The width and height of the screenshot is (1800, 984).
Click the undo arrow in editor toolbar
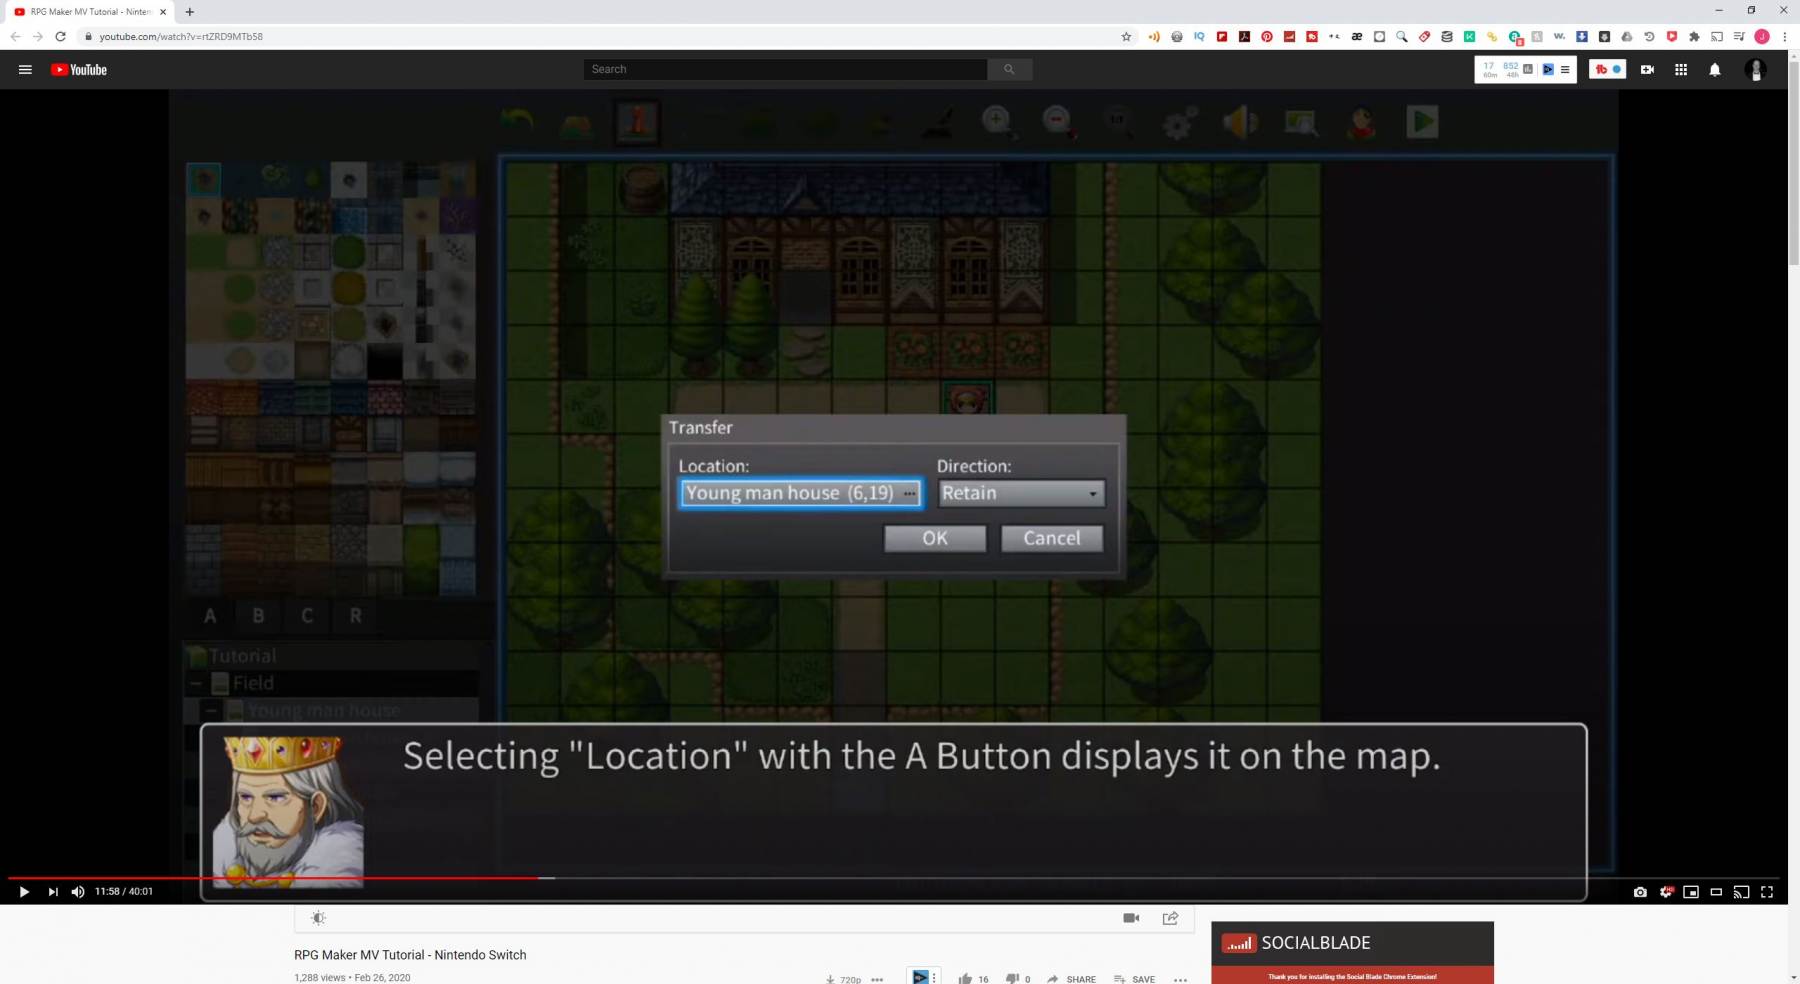pos(516,122)
